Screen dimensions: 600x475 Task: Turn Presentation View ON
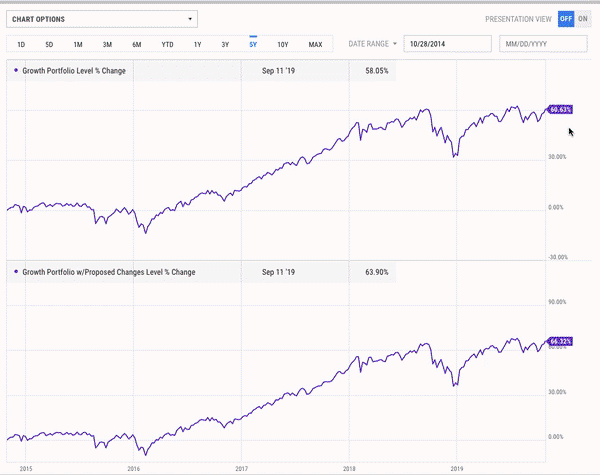pyautogui.click(x=582, y=19)
